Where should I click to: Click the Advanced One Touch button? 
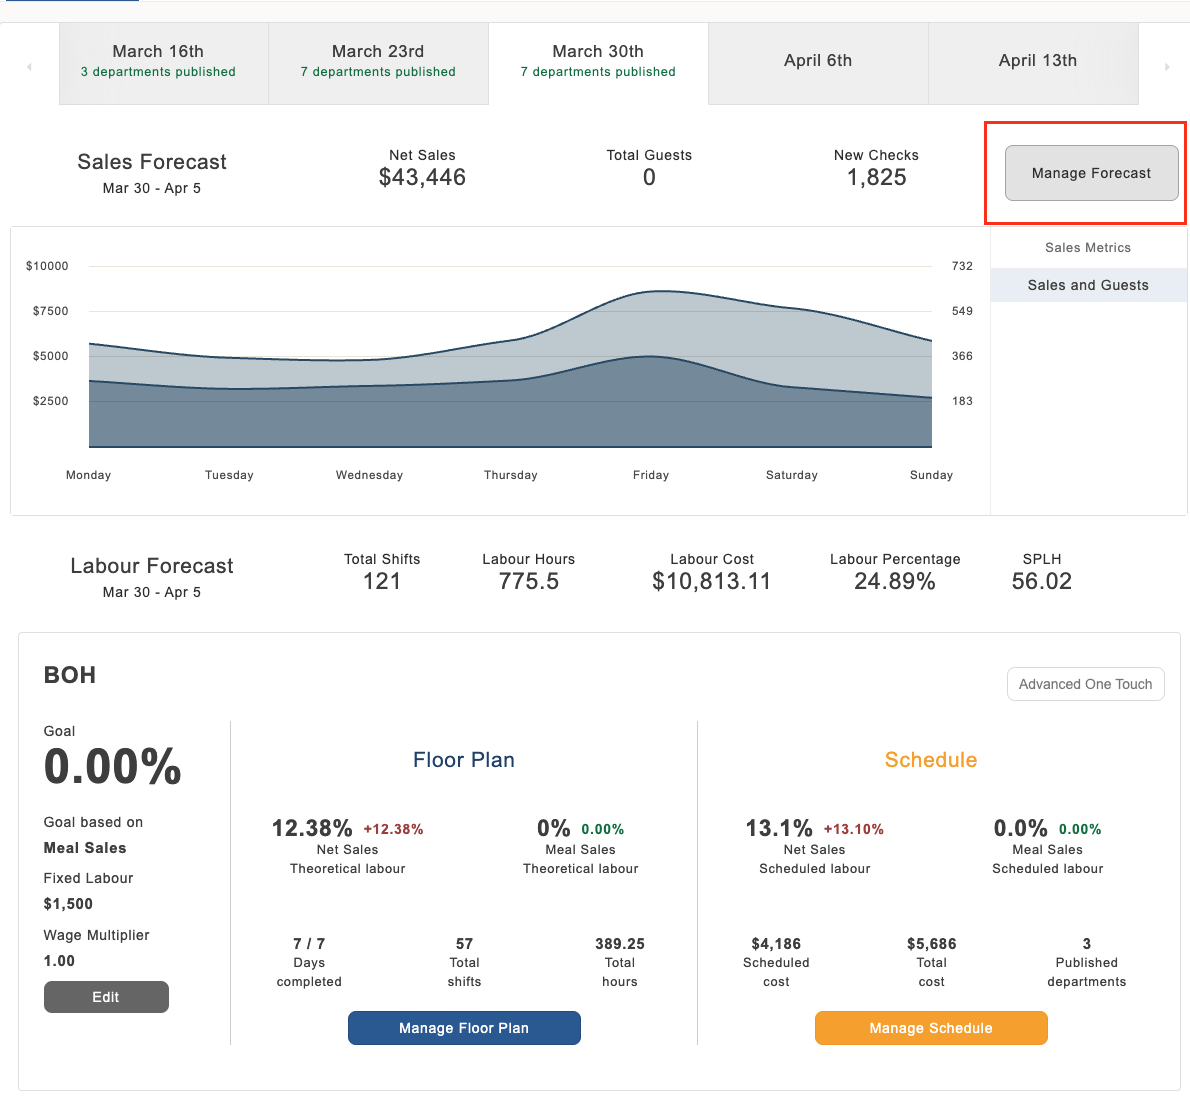pos(1085,684)
